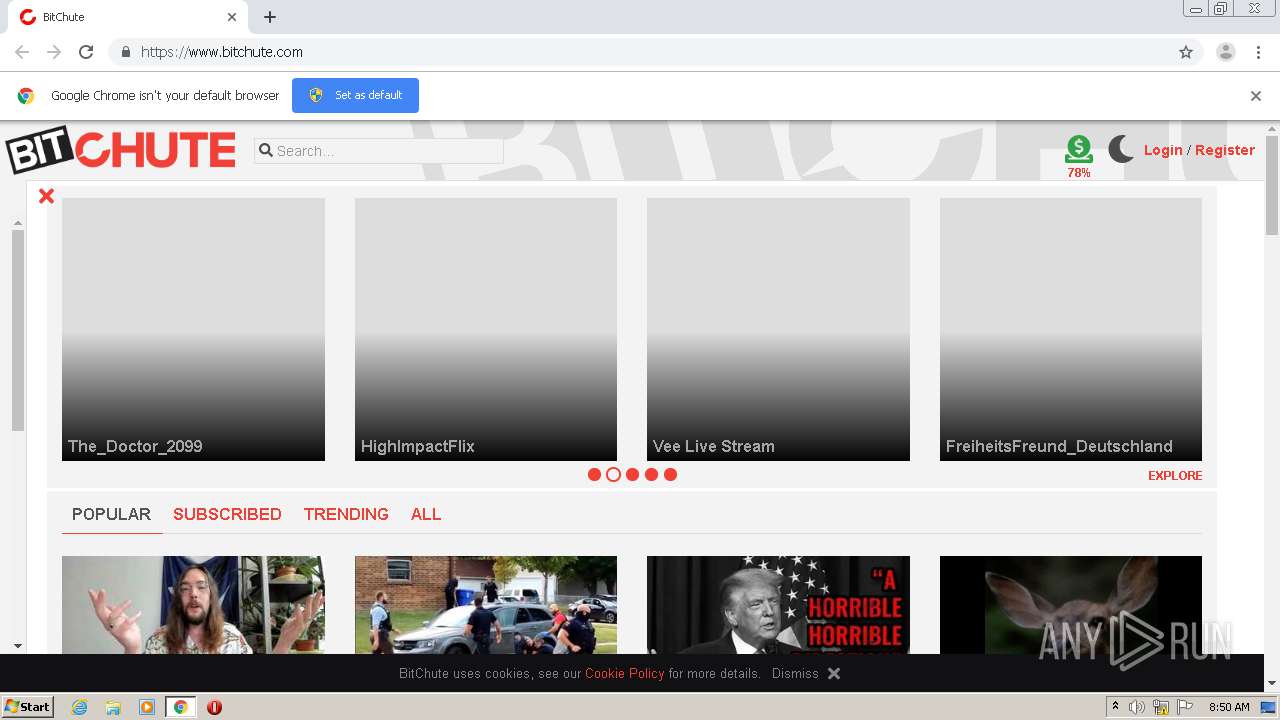This screenshot has width=1280, height=720.
Task: Select third carousel dot
Action: tap(632, 474)
